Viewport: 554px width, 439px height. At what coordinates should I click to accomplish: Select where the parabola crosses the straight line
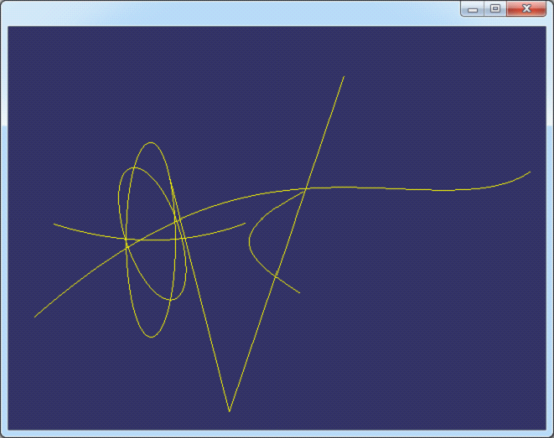coord(276,273)
